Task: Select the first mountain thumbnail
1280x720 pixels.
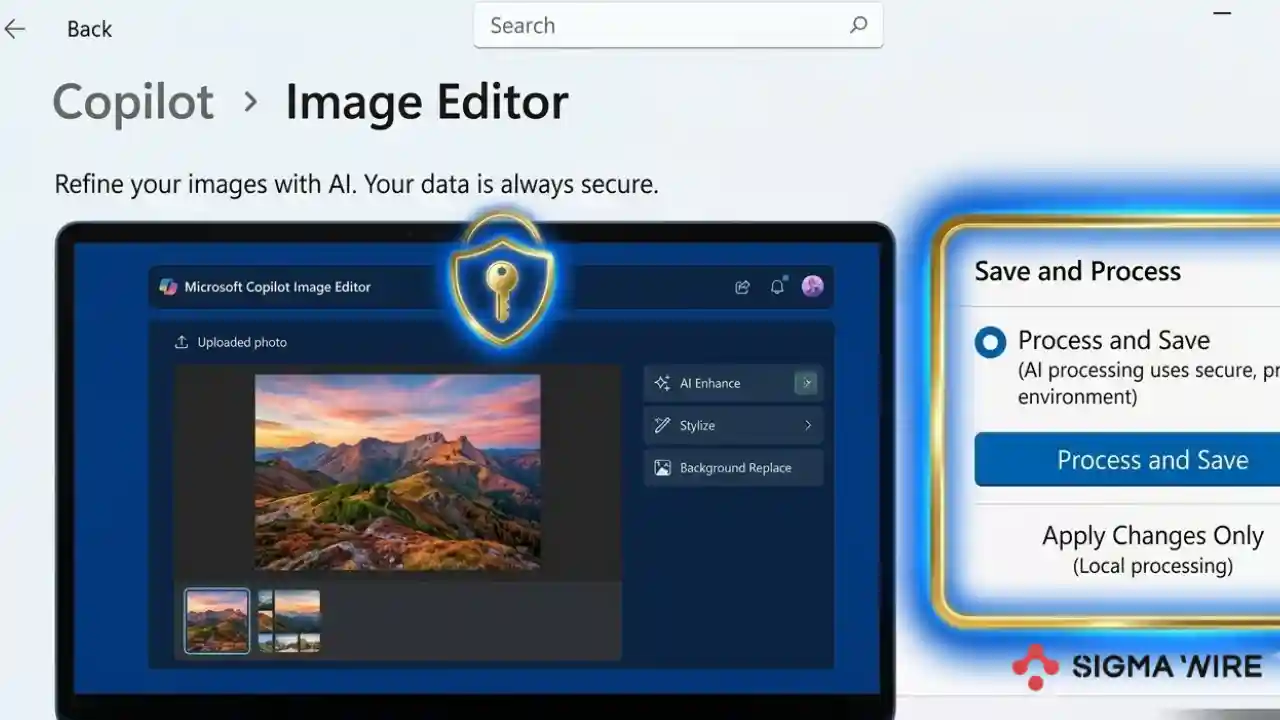Action: coord(217,621)
